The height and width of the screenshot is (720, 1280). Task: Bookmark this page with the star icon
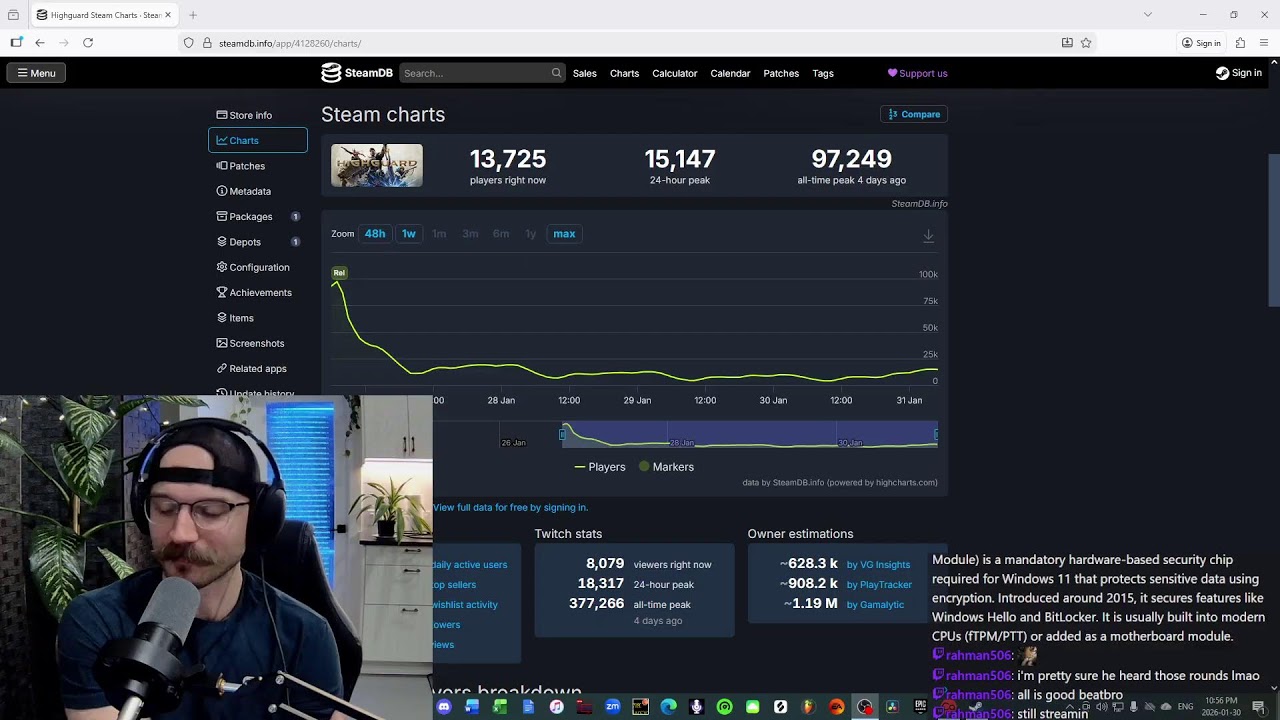point(1086,43)
